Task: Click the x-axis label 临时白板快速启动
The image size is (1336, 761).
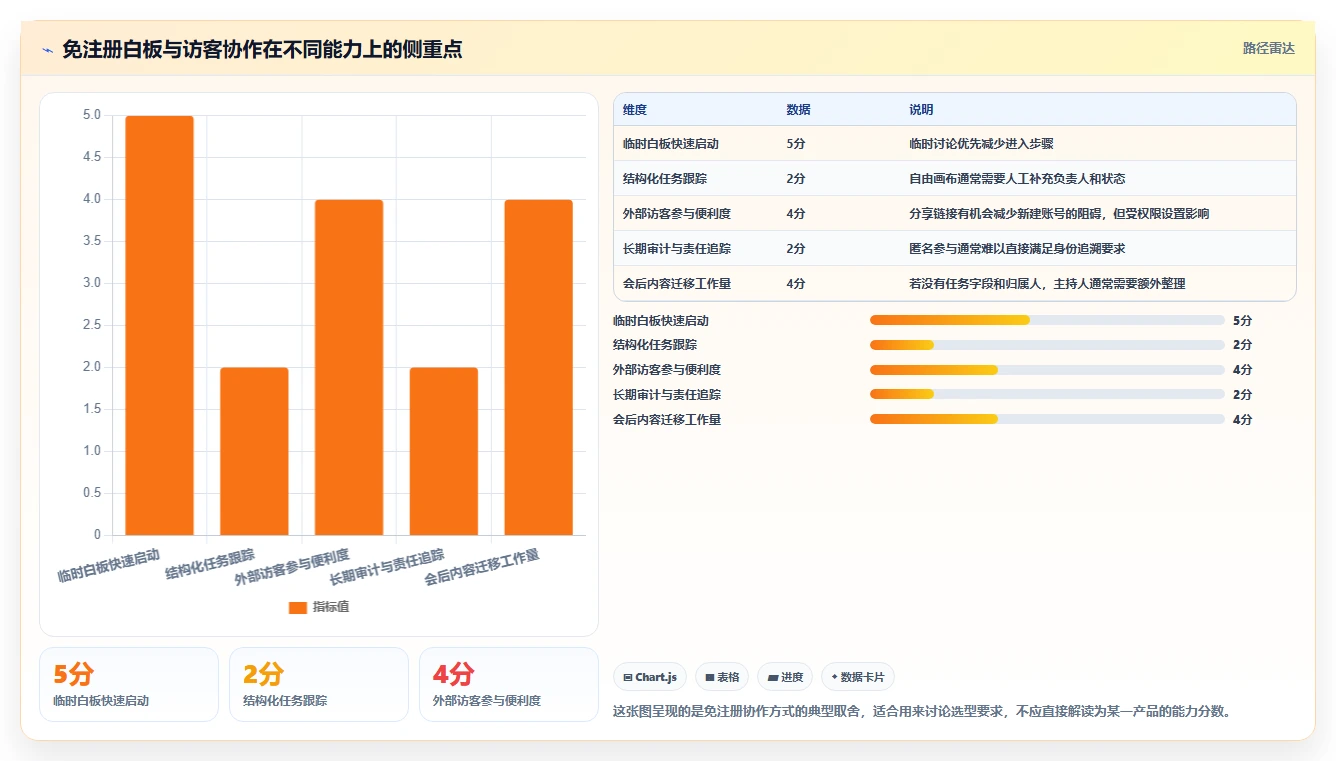Action: coord(108,564)
